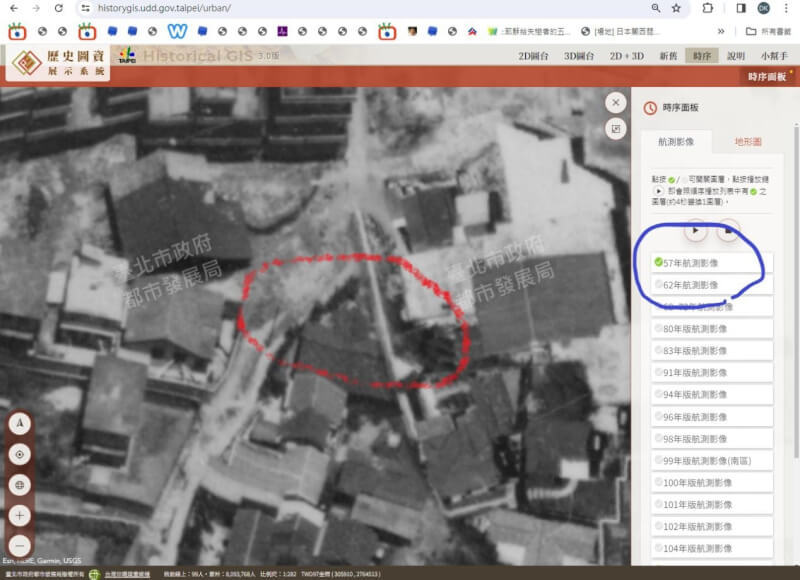Open the 2D圖台 menu item
This screenshot has height=580, width=800.
pyautogui.click(x=533, y=56)
